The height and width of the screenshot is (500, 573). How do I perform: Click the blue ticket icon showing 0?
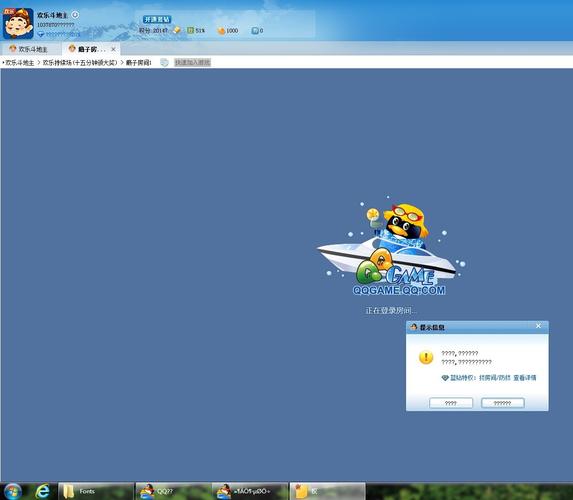click(x=255, y=31)
